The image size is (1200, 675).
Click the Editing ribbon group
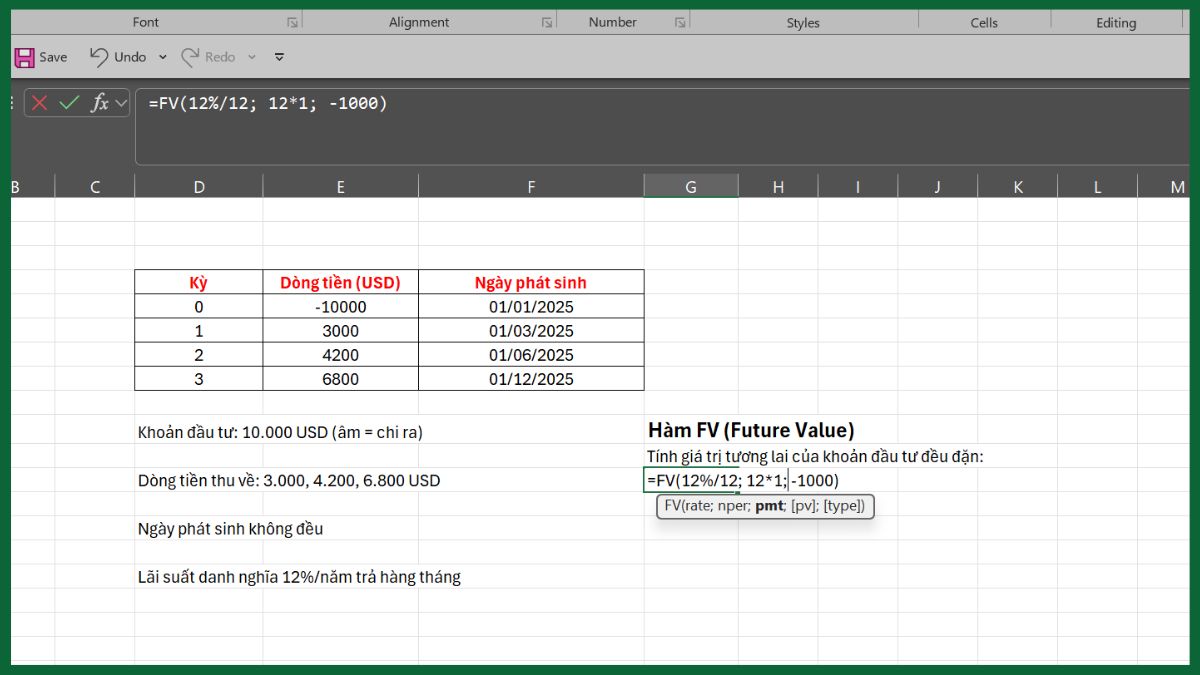pos(1117,22)
